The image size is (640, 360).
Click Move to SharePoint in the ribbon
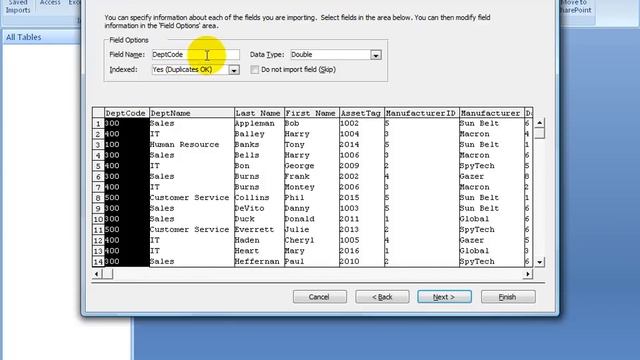click(x=575, y=7)
